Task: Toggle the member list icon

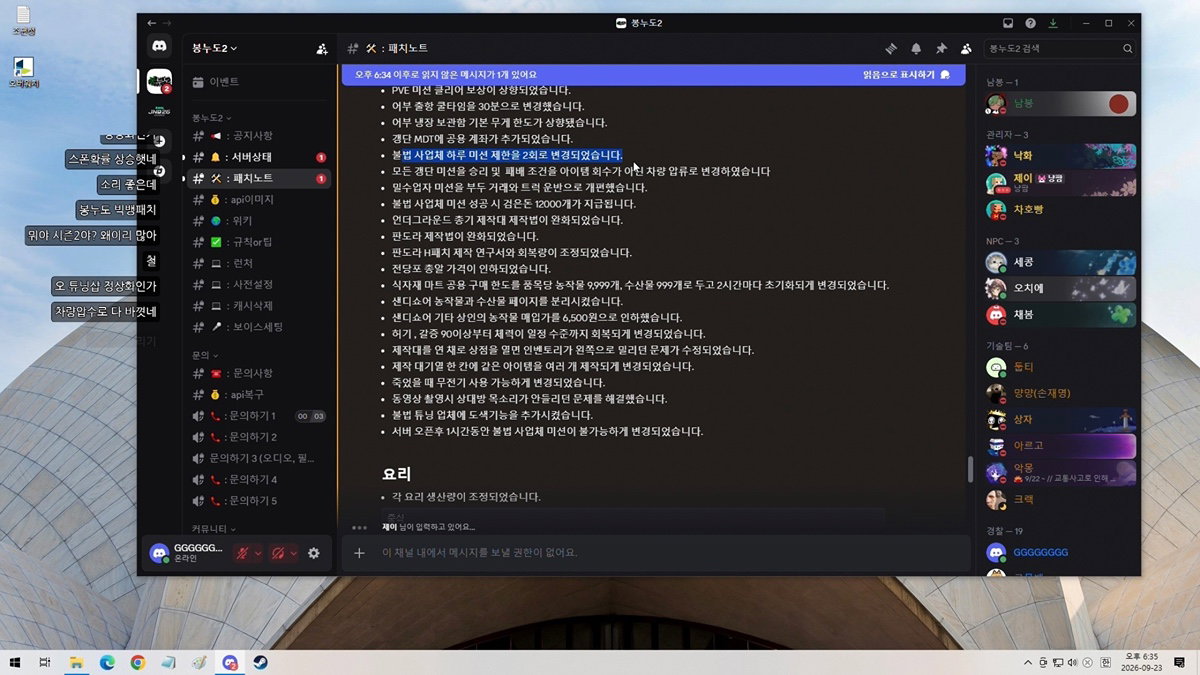Action: pyautogui.click(x=966, y=48)
